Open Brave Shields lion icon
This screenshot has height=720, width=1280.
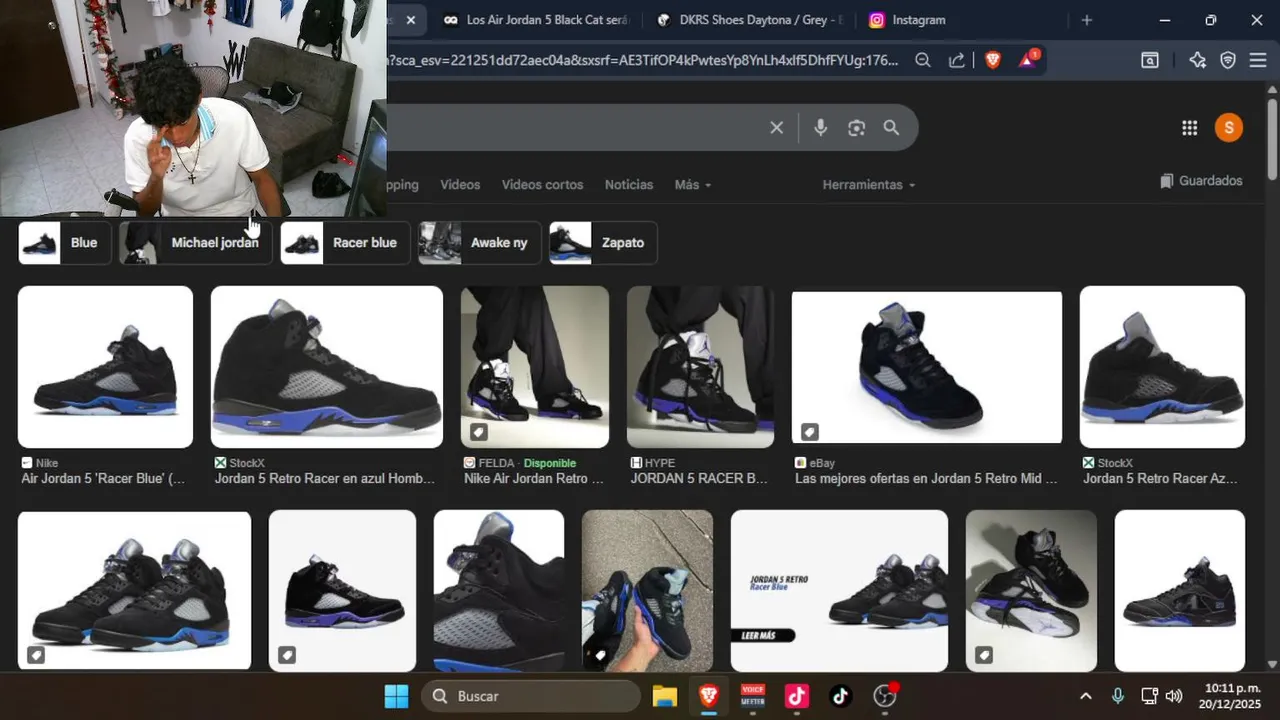click(992, 60)
